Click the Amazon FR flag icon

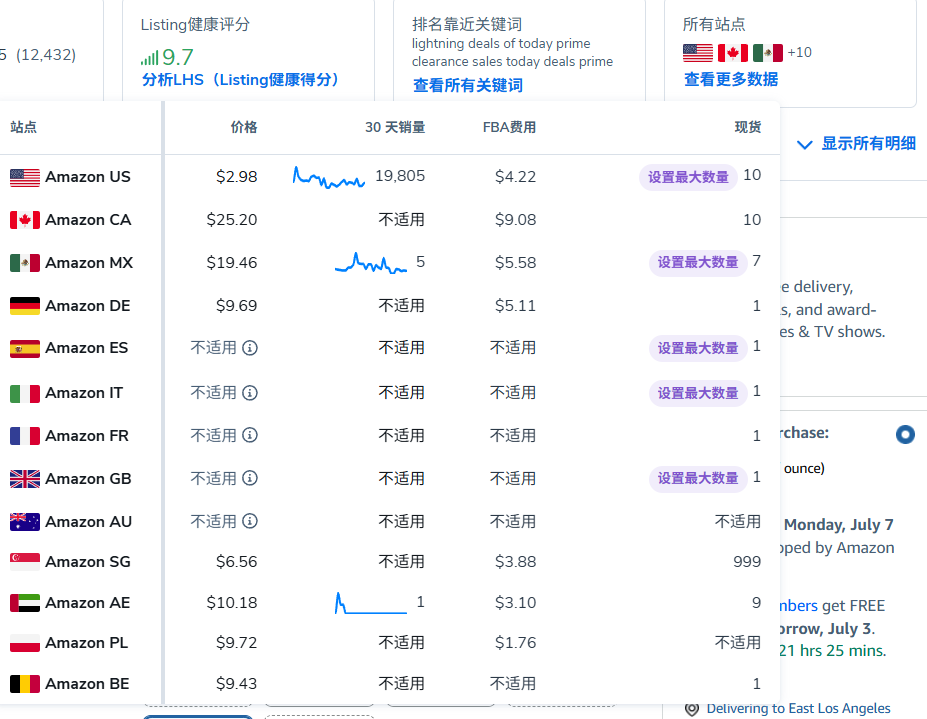click(x=25, y=436)
